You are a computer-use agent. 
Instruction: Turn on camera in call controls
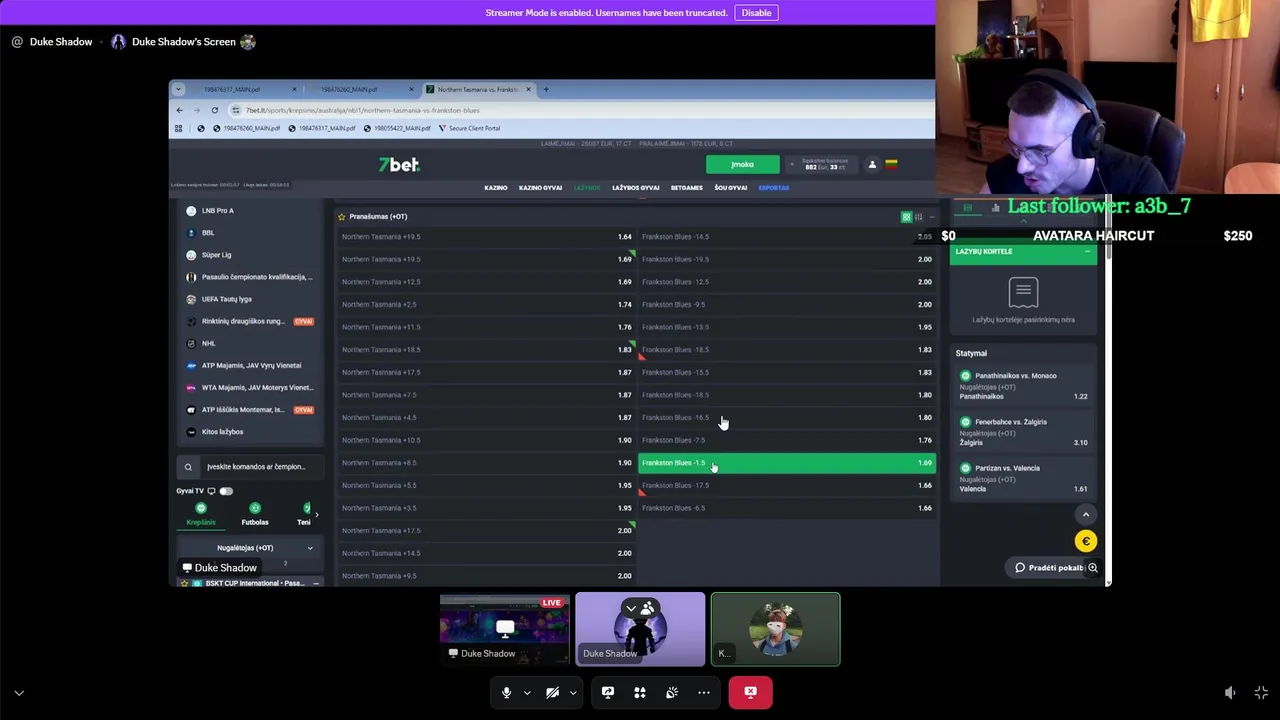coord(552,692)
